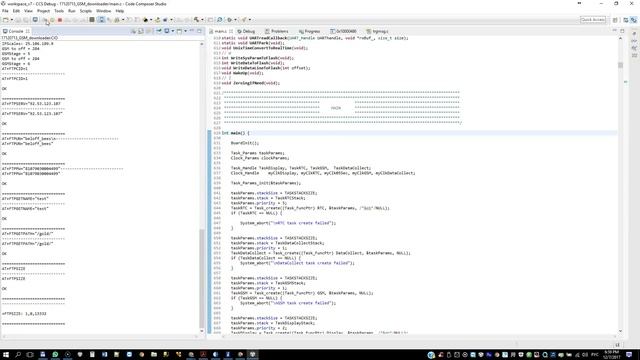Maximize the Console panel
Screen dimensions: 640x360
pyautogui.click(x=199, y=31)
